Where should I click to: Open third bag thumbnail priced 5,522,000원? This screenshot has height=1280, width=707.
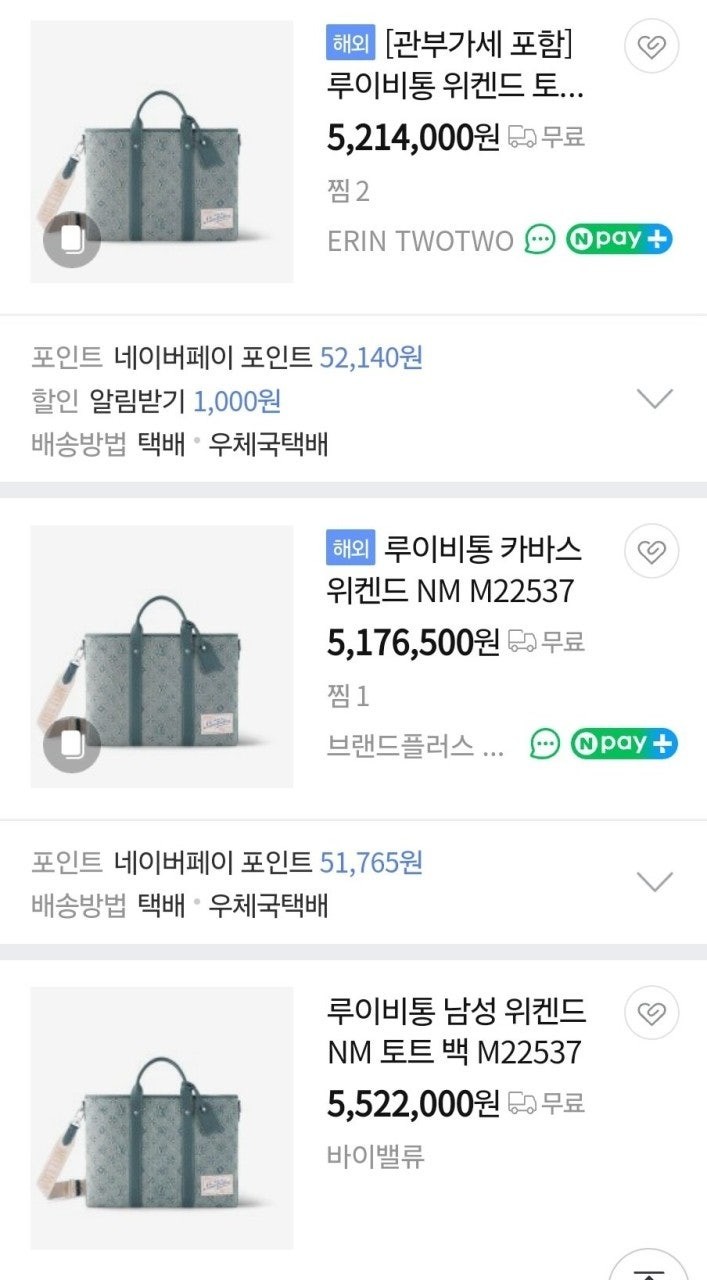(x=162, y=1118)
